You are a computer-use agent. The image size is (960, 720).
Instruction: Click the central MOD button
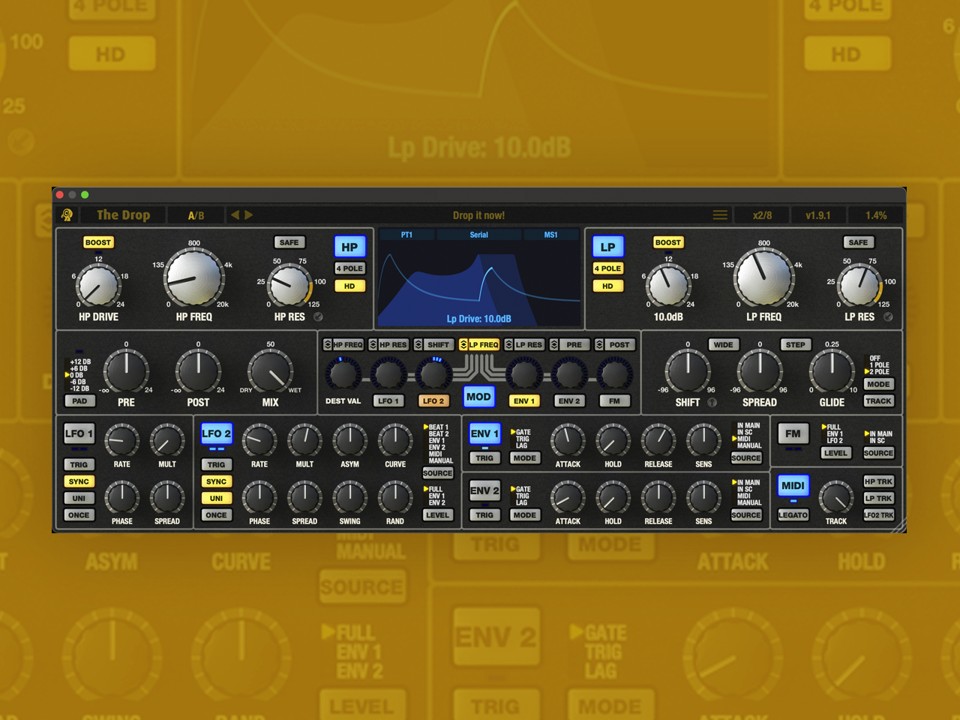(x=479, y=397)
